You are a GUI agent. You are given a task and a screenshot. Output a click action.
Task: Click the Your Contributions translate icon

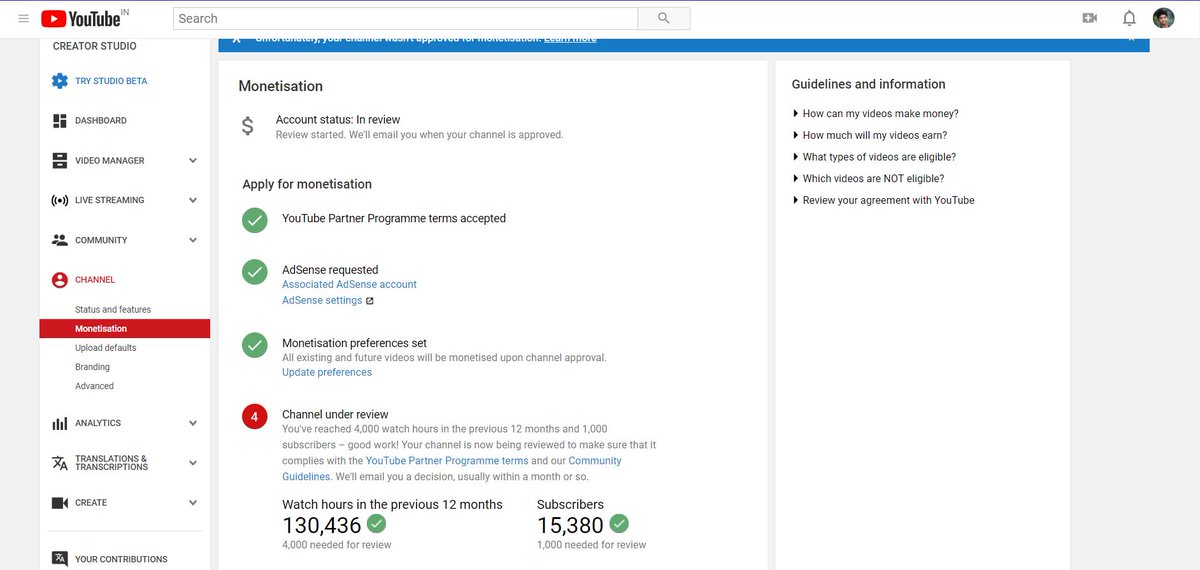click(x=59, y=559)
